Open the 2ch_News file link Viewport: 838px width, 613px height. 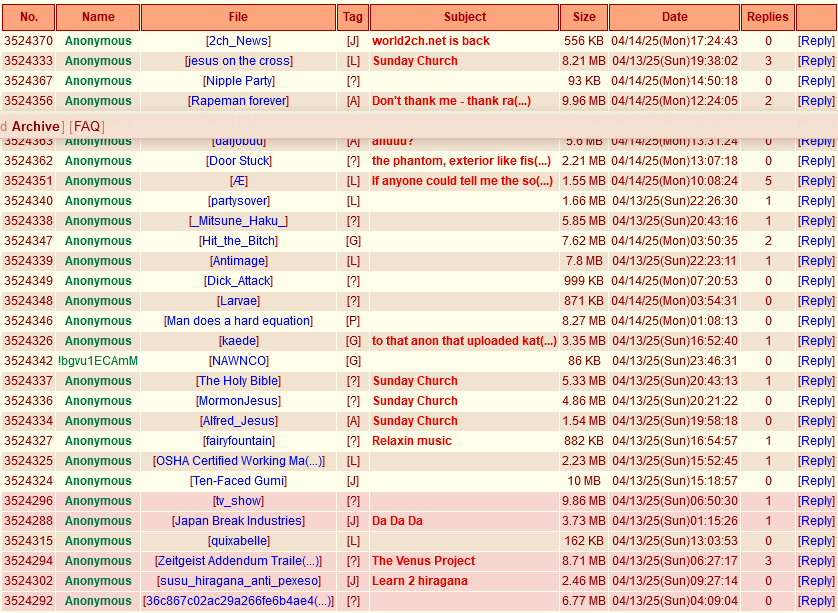(x=238, y=41)
